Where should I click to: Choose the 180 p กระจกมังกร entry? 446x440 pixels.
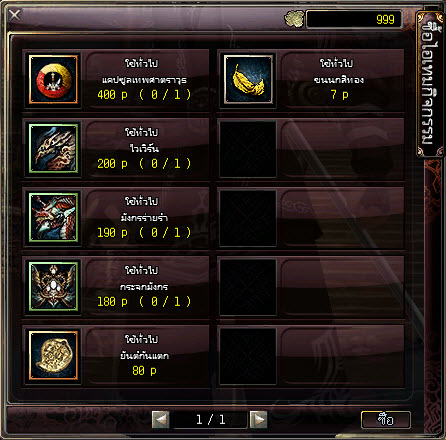(116, 287)
